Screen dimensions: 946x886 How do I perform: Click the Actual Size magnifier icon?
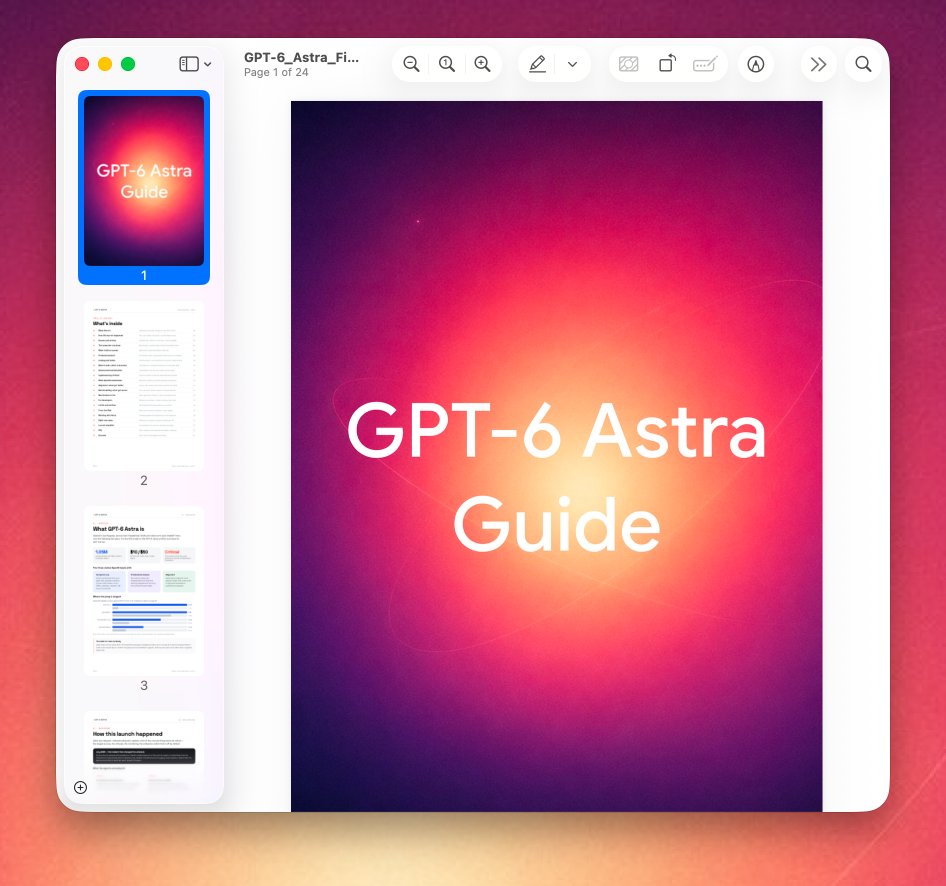(447, 64)
